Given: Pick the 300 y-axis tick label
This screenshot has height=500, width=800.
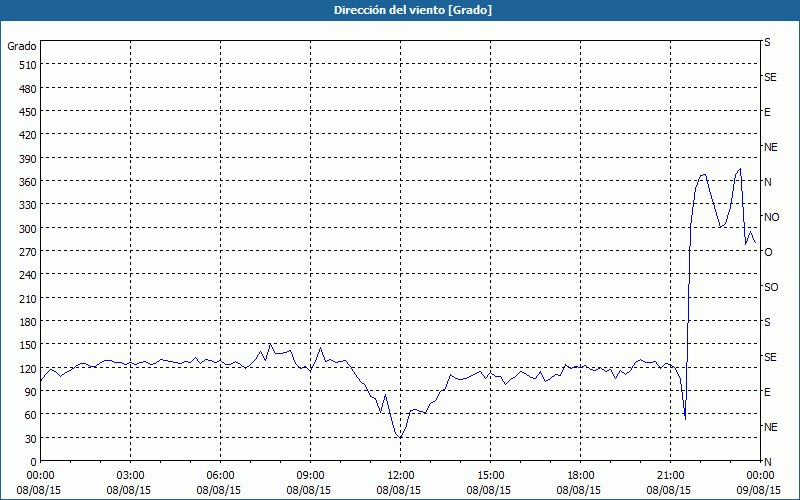Looking at the screenshot, I should (28, 229).
